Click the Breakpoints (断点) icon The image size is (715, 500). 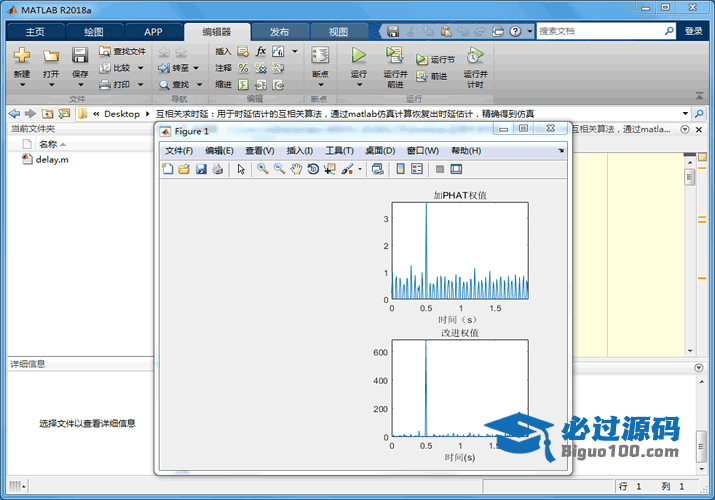click(320, 56)
